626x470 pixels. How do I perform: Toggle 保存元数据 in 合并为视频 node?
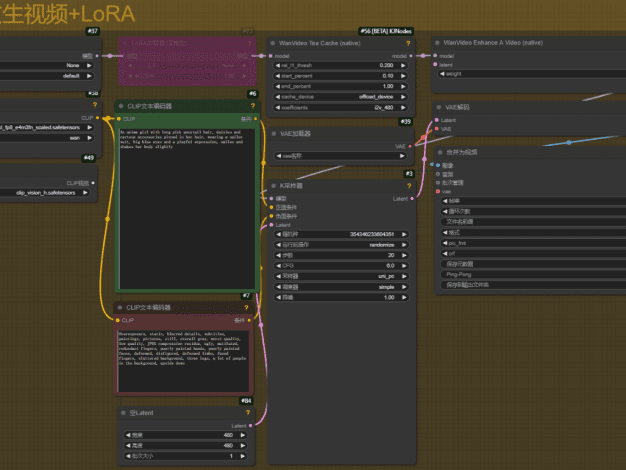533,264
